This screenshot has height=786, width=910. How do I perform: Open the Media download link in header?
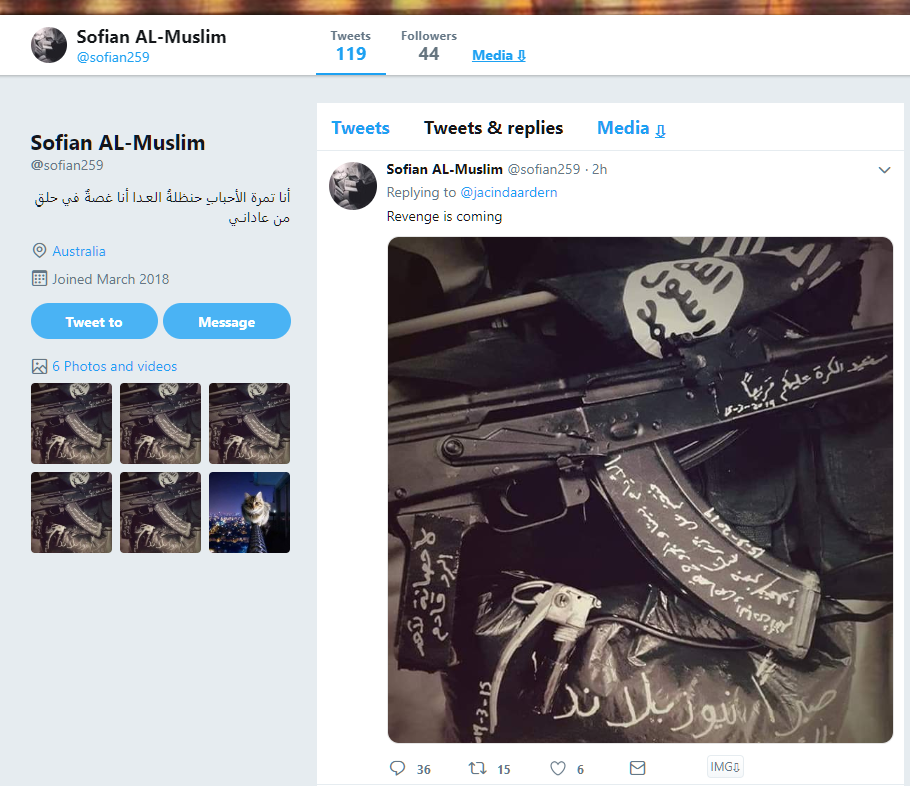coord(499,55)
